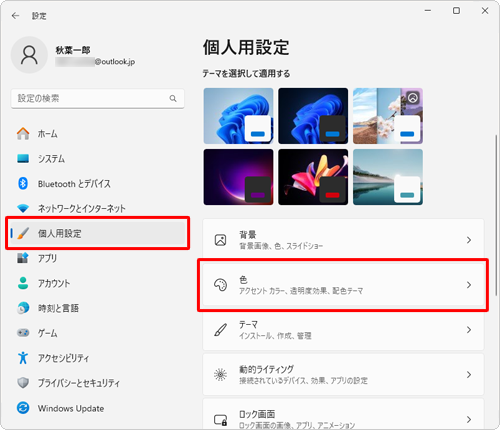
Task: Open ネットワークとインターネット settings
Action: (x=97, y=209)
